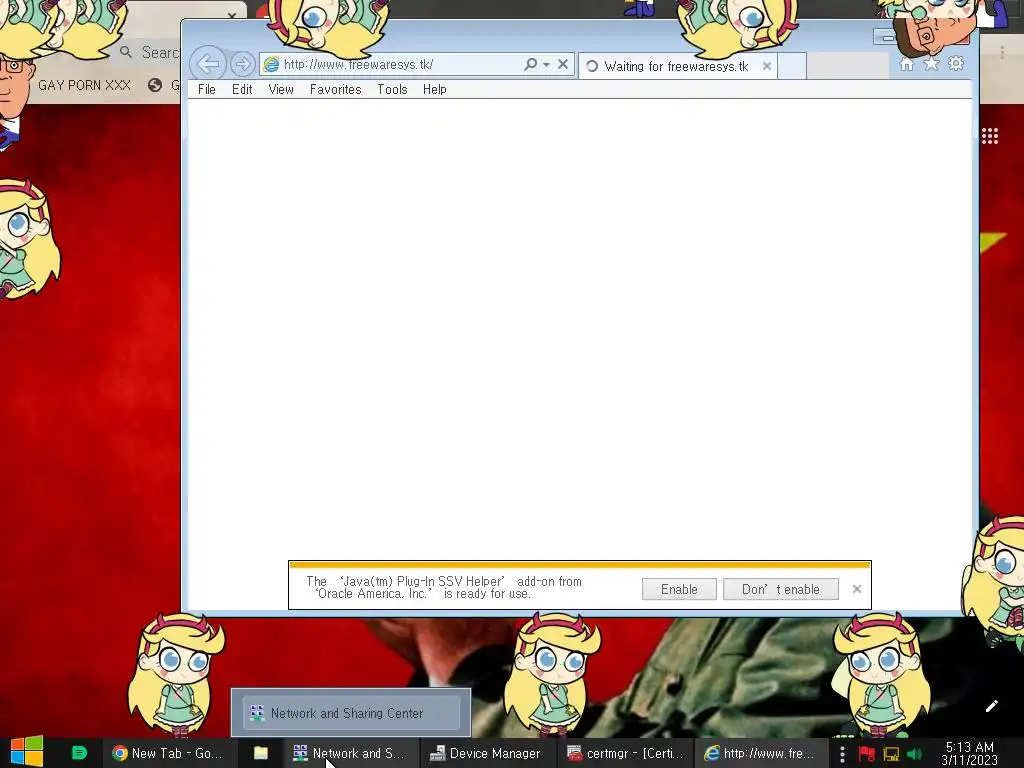
Task: Open the Tools menu
Action: pyautogui.click(x=392, y=89)
